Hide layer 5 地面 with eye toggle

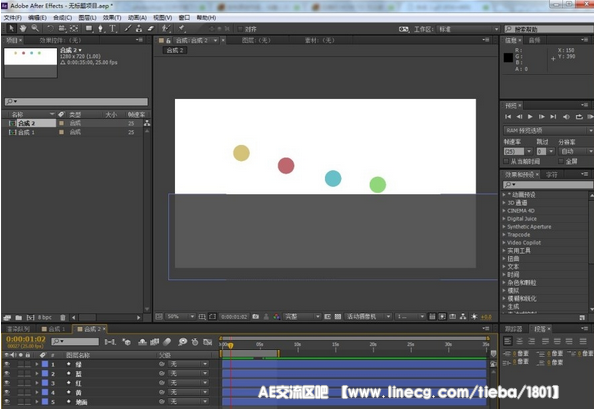pyautogui.click(x=7, y=402)
